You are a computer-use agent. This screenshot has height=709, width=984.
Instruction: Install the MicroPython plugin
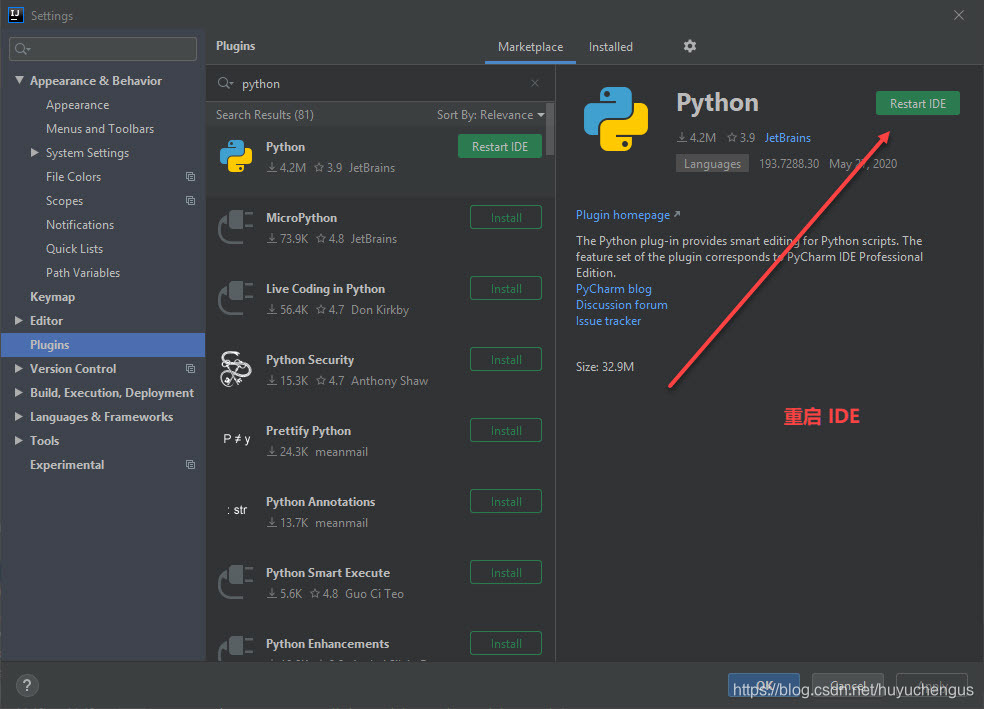[x=506, y=218]
